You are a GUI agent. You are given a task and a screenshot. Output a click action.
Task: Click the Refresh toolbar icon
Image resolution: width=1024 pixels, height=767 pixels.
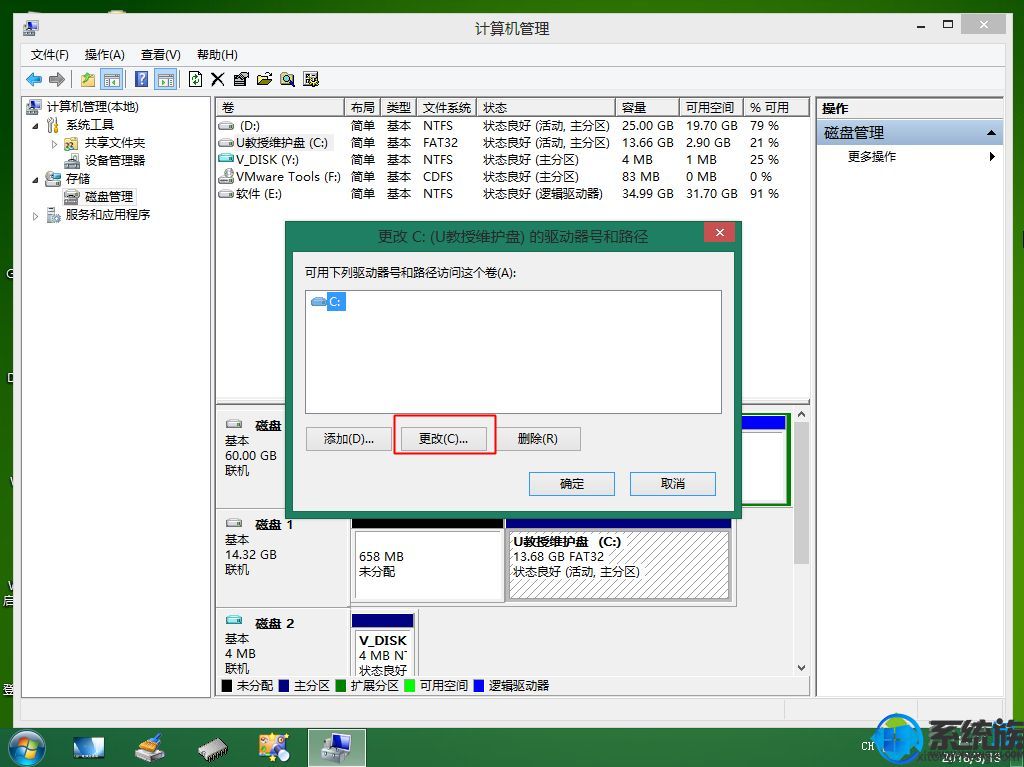pos(195,80)
